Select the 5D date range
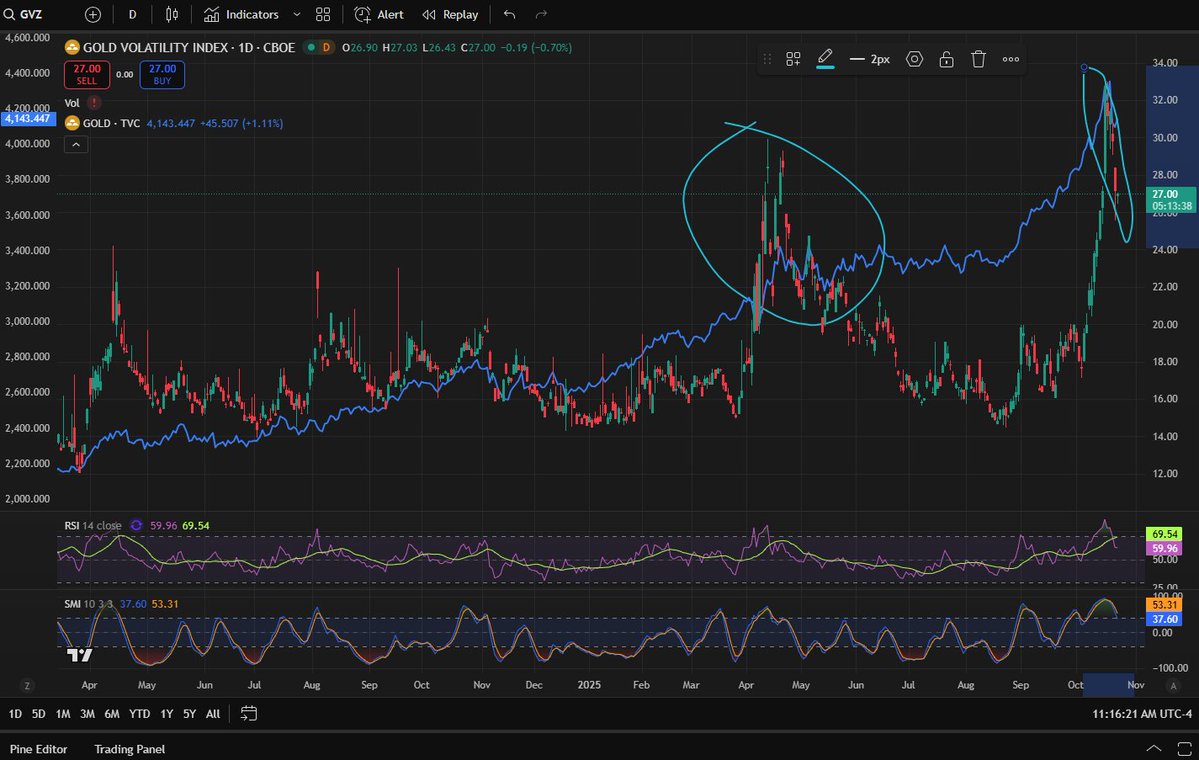 tap(38, 714)
